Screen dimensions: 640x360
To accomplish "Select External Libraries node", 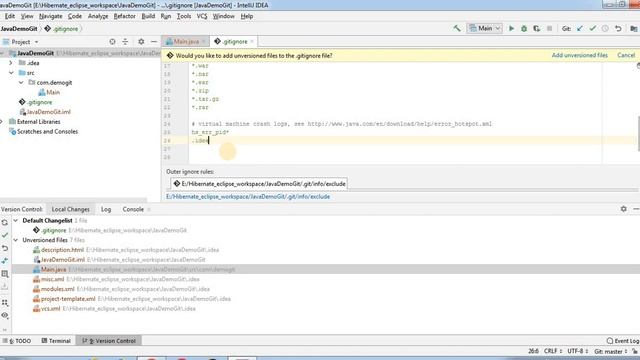I will coord(35,122).
